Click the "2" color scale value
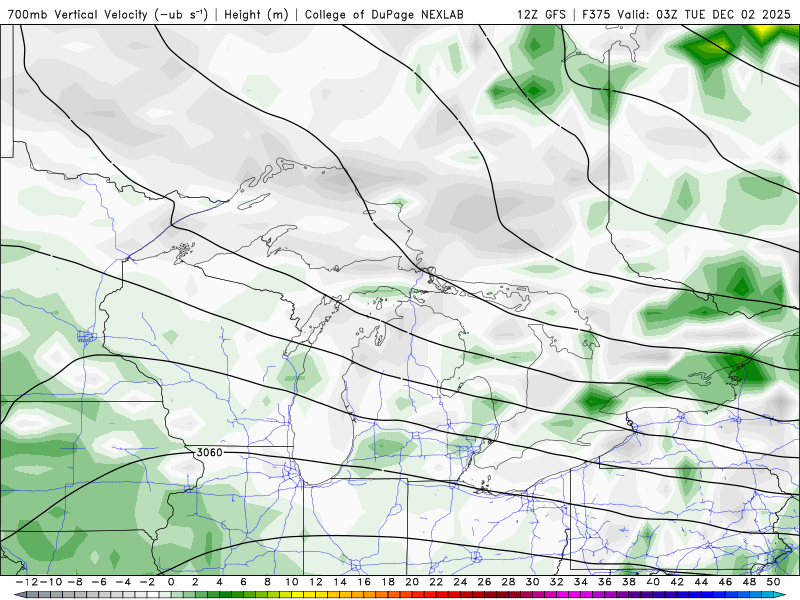The image size is (800, 600). pos(195,582)
